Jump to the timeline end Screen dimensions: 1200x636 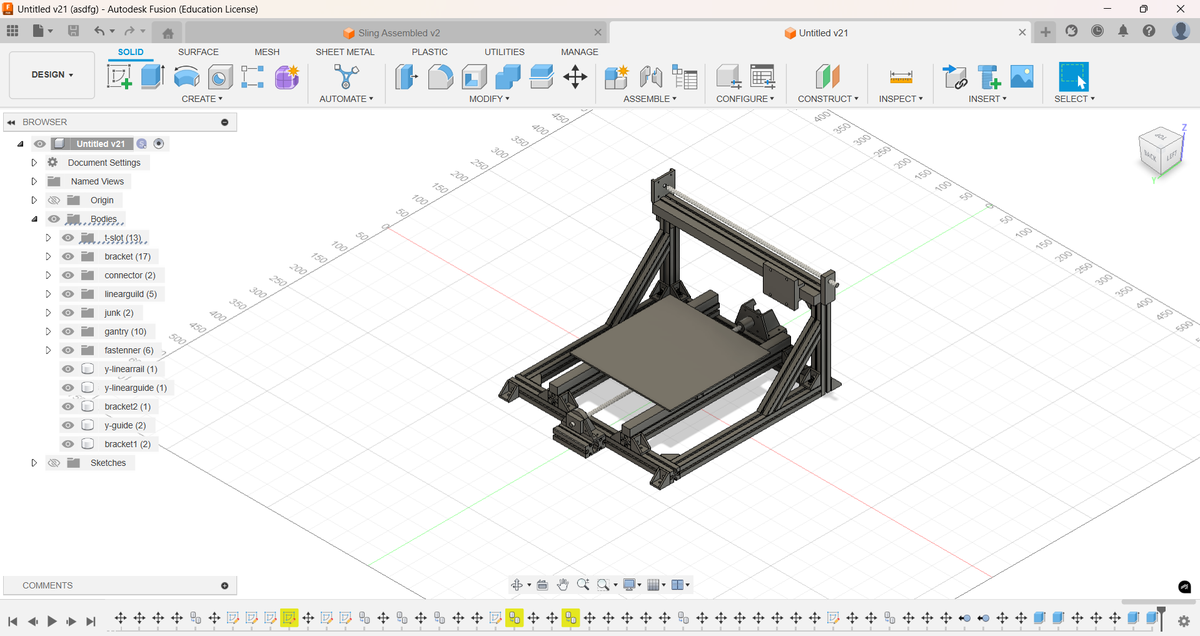(x=91, y=621)
